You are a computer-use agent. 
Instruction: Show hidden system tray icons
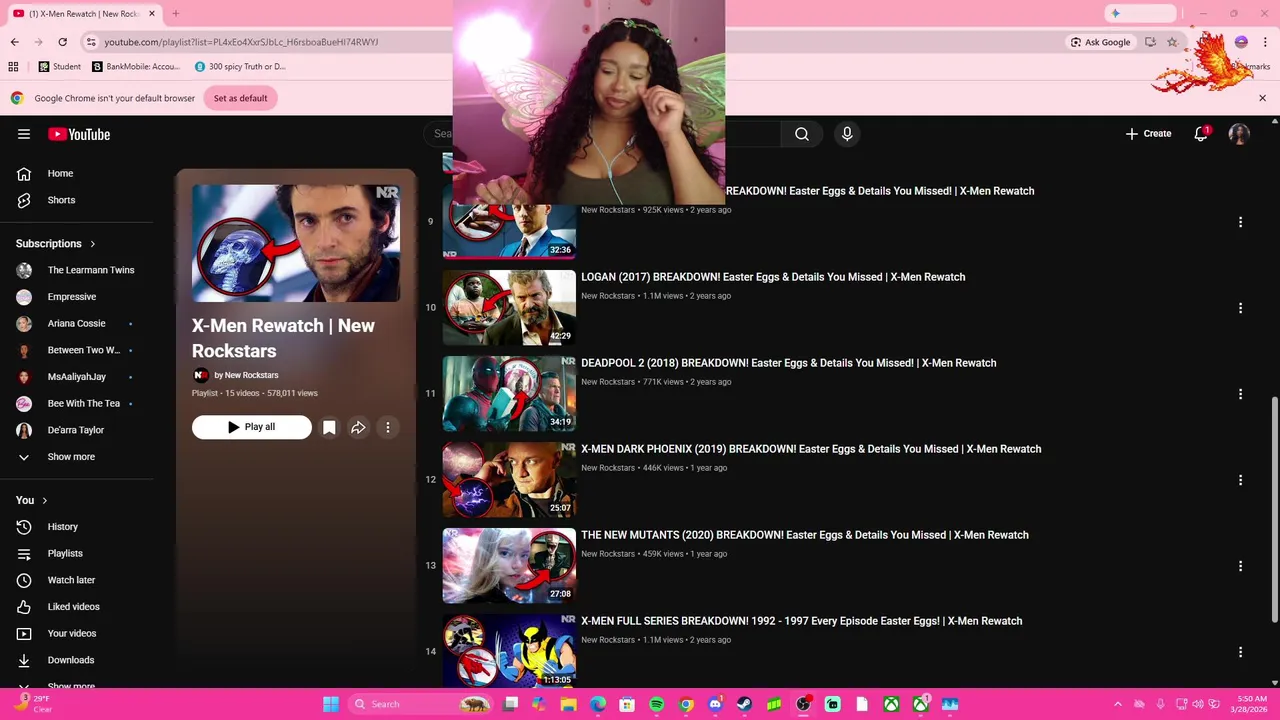point(1118,704)
